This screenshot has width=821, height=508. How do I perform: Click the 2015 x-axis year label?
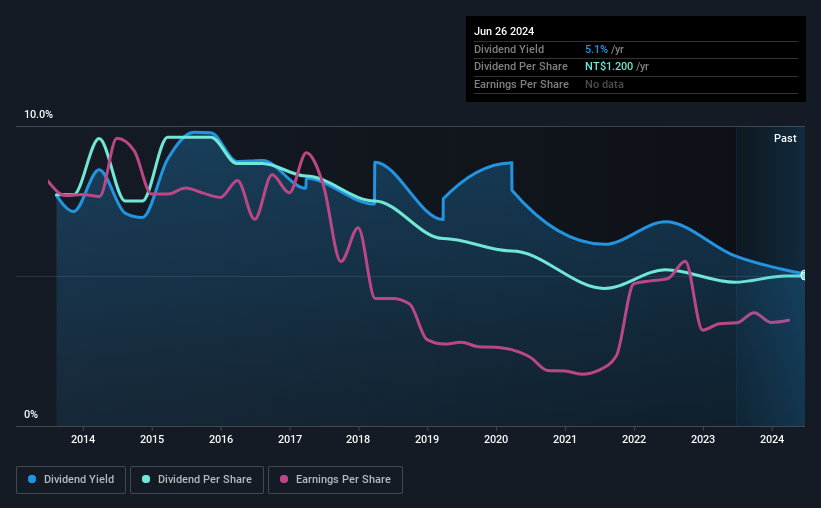pos(152,439)
